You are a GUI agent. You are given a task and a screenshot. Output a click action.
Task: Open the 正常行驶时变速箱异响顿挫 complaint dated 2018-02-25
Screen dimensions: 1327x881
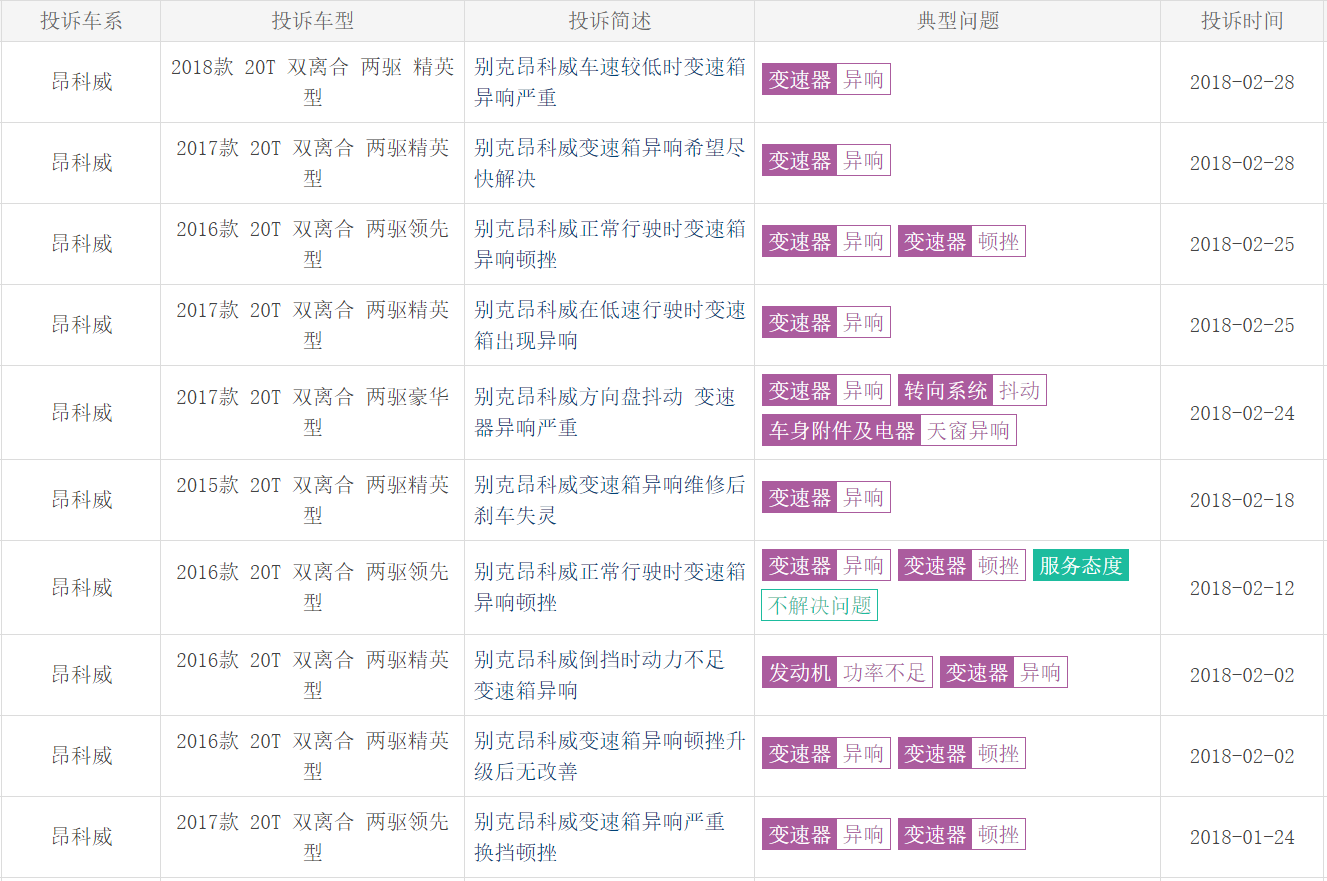click(x=610, y=244)
